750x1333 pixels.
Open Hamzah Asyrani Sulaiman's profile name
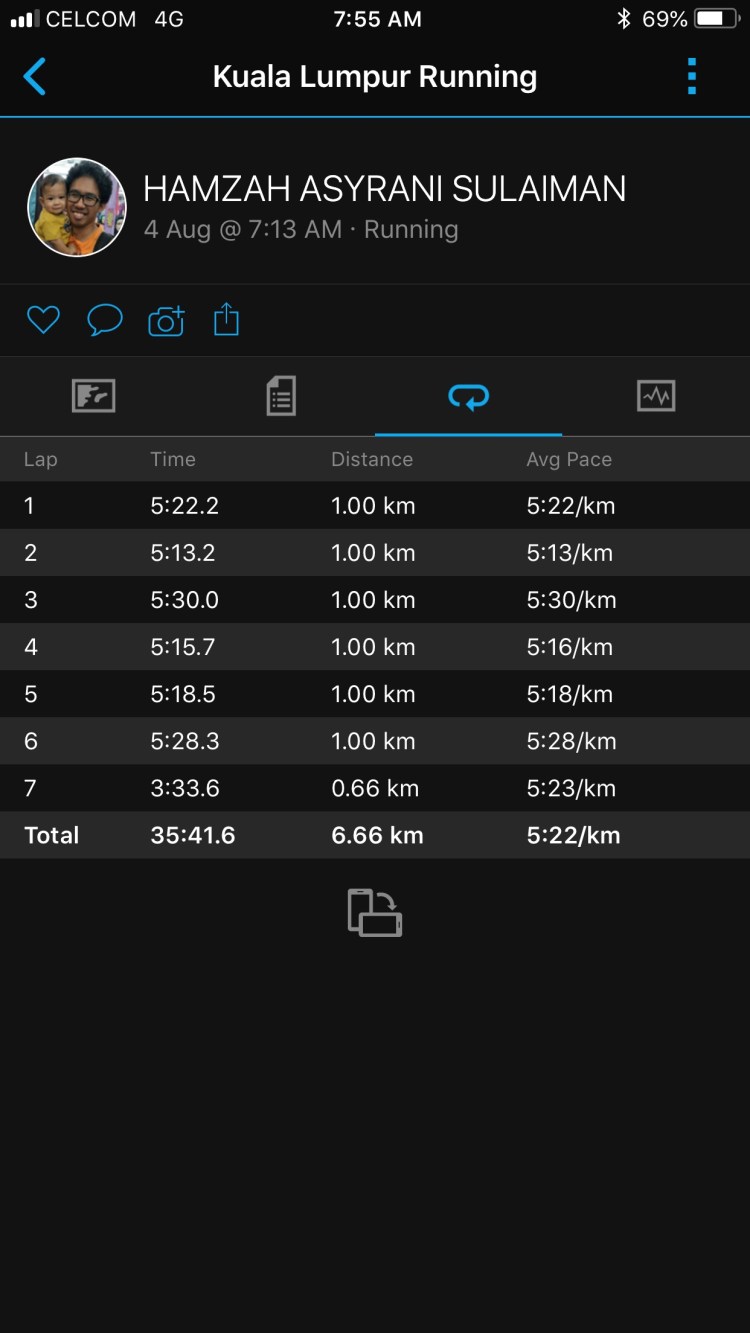coord(384,189)
